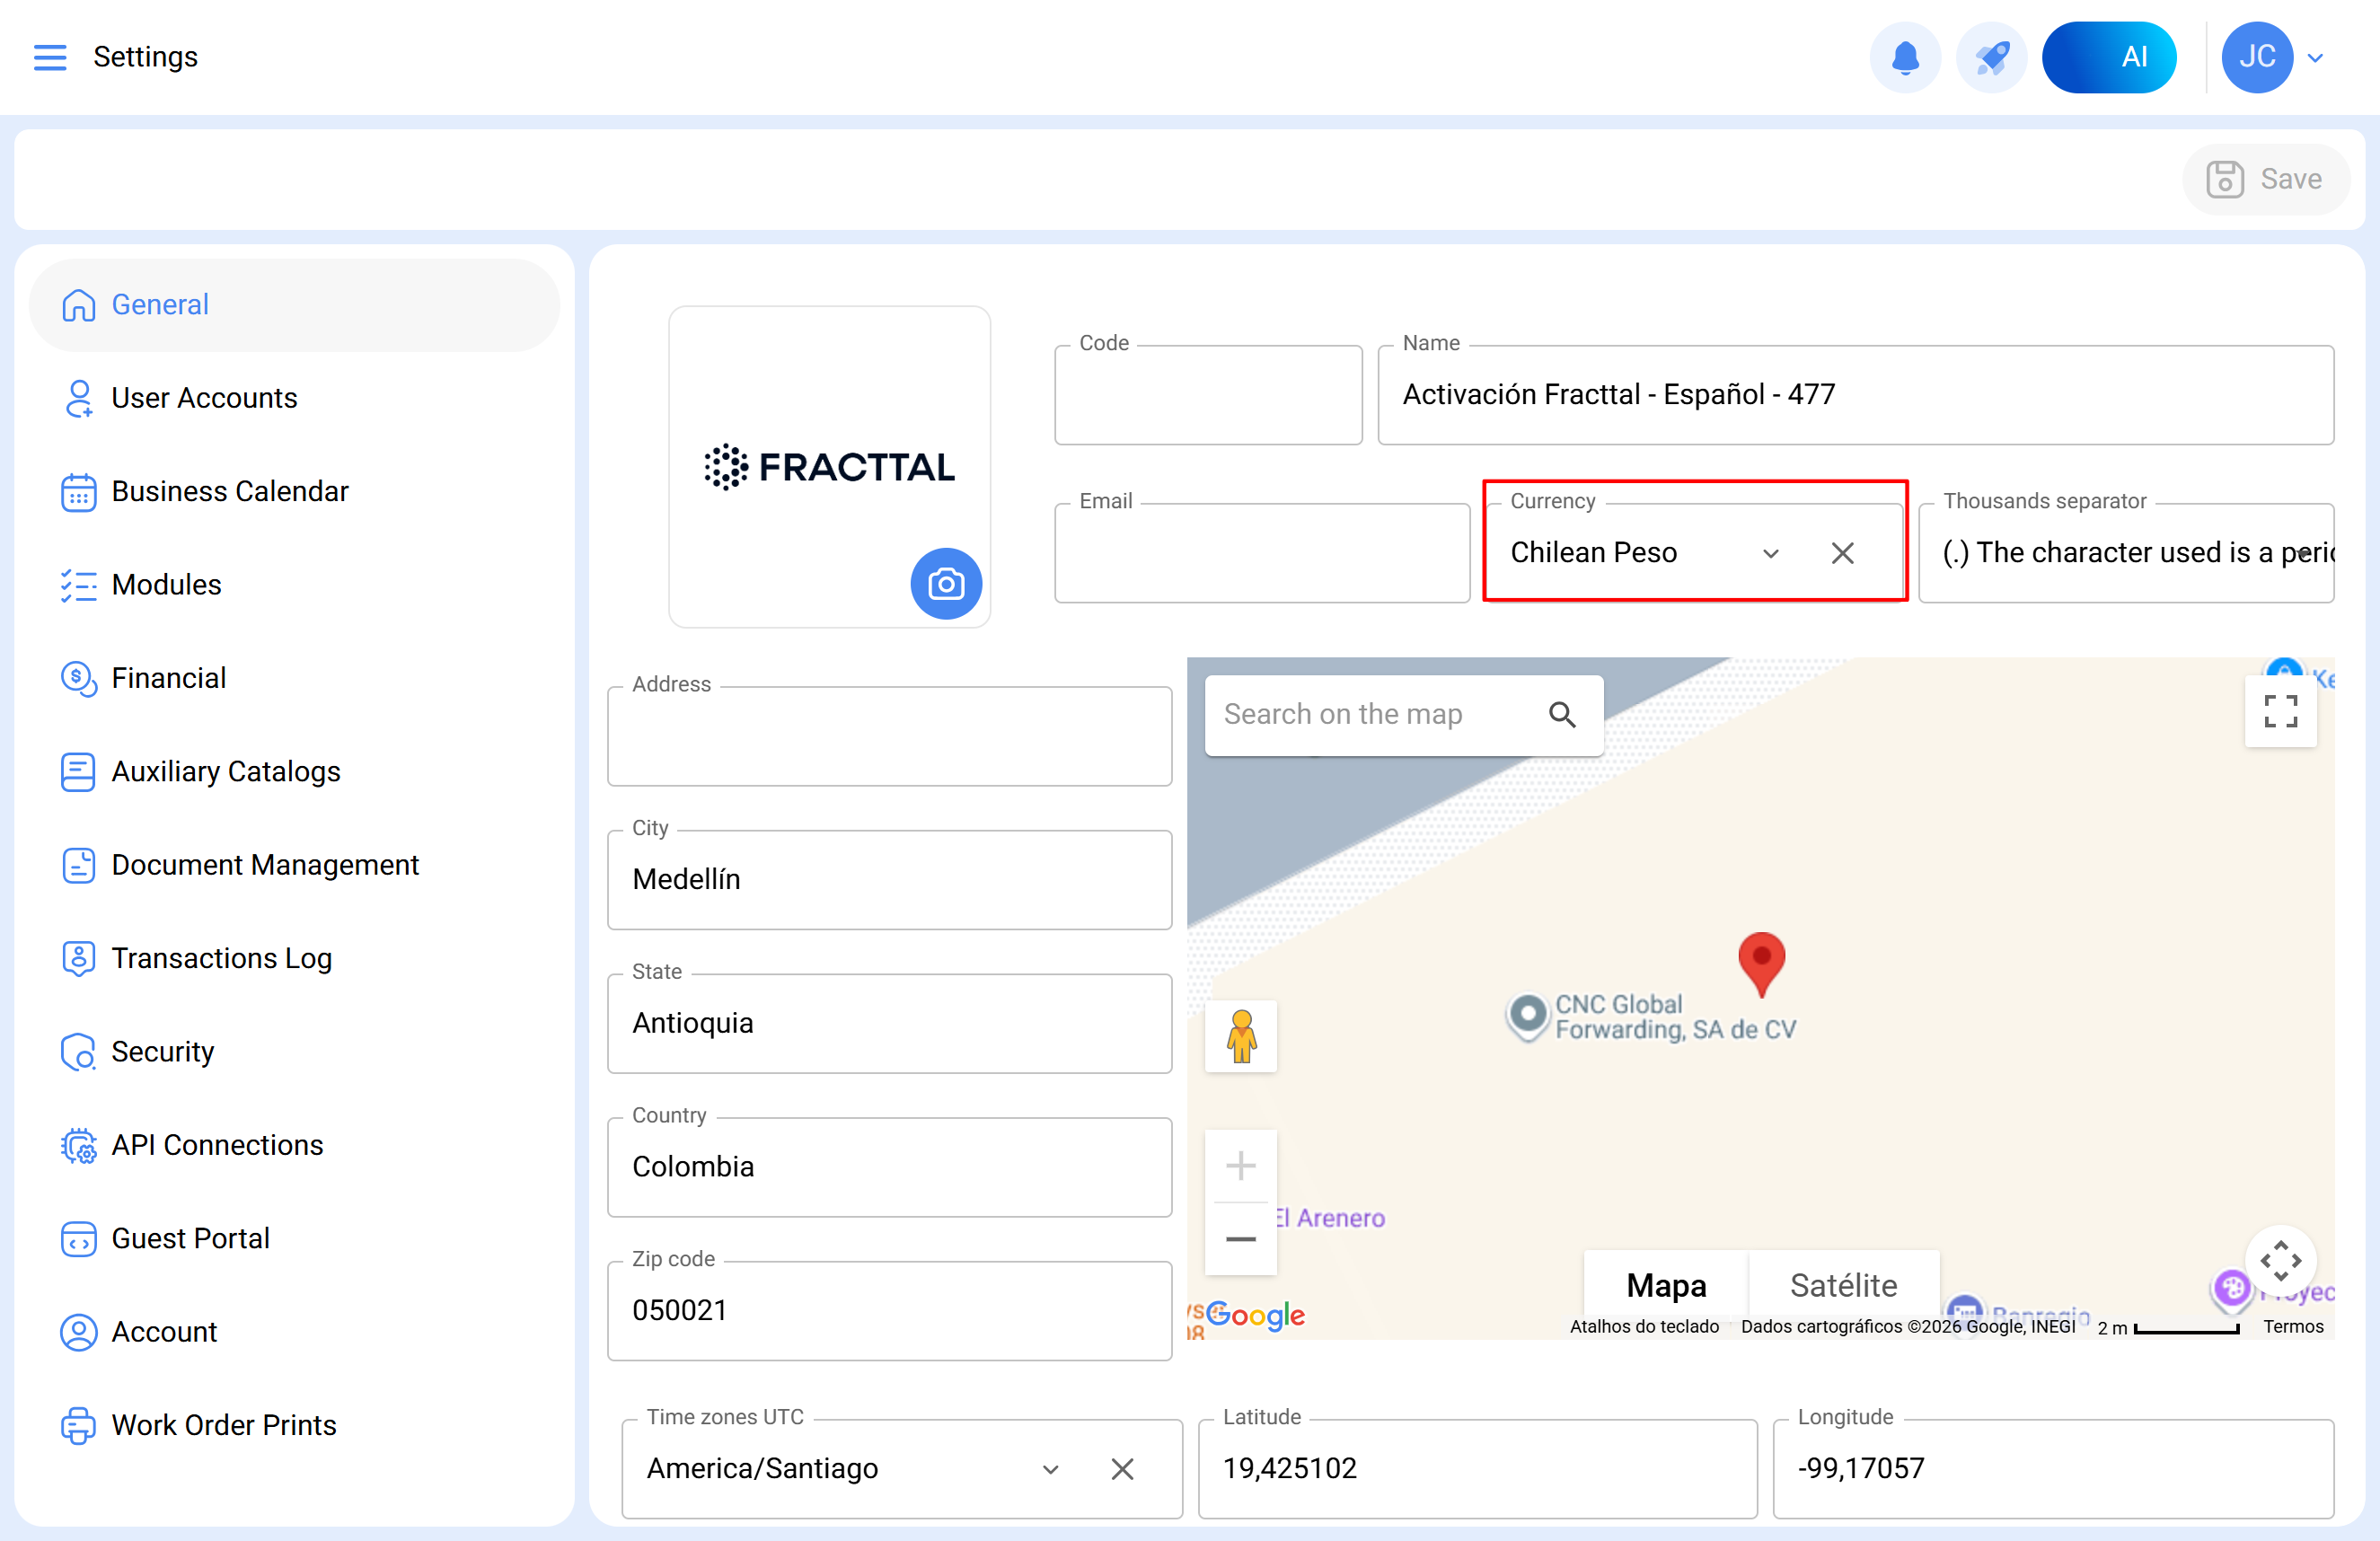
Task: Click the rocket icon in header
Action: pos(1991,57)
